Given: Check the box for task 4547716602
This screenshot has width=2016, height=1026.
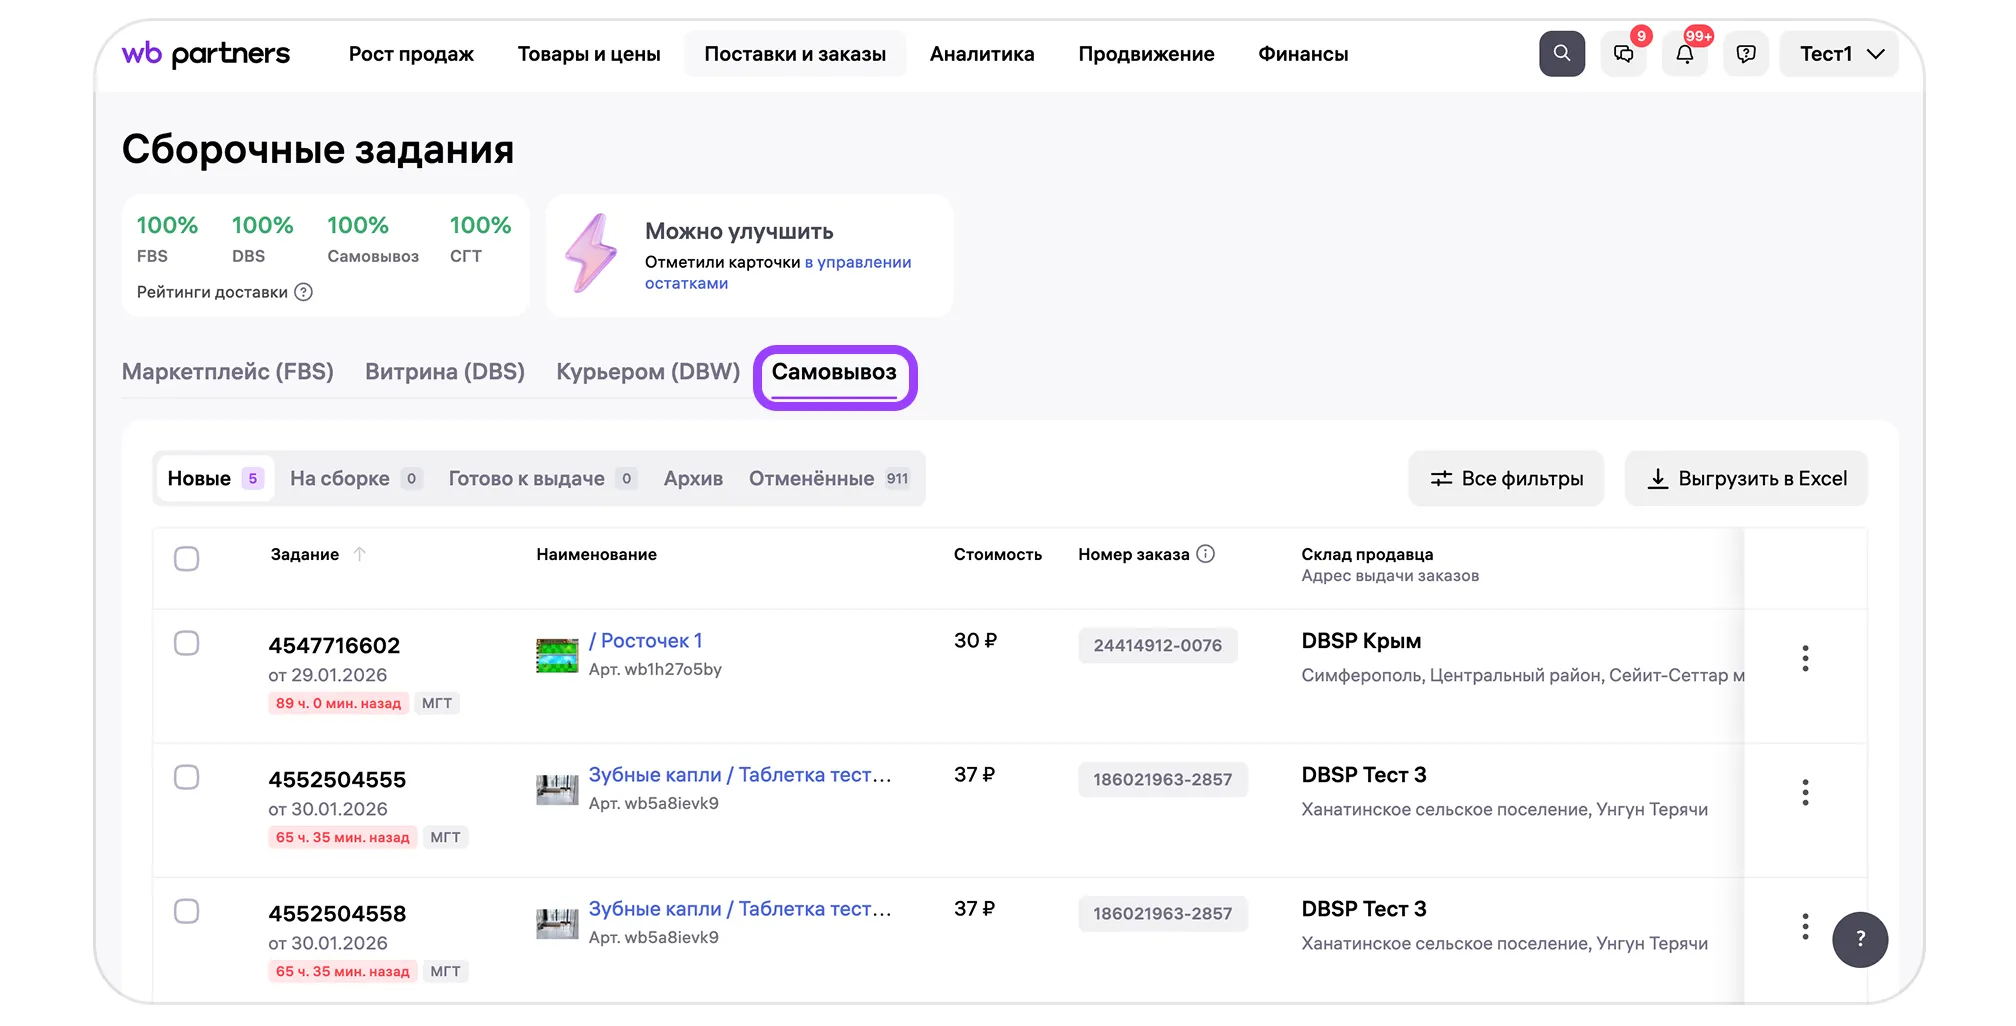Looking at the screenshot, I should [x=187, y=643].
